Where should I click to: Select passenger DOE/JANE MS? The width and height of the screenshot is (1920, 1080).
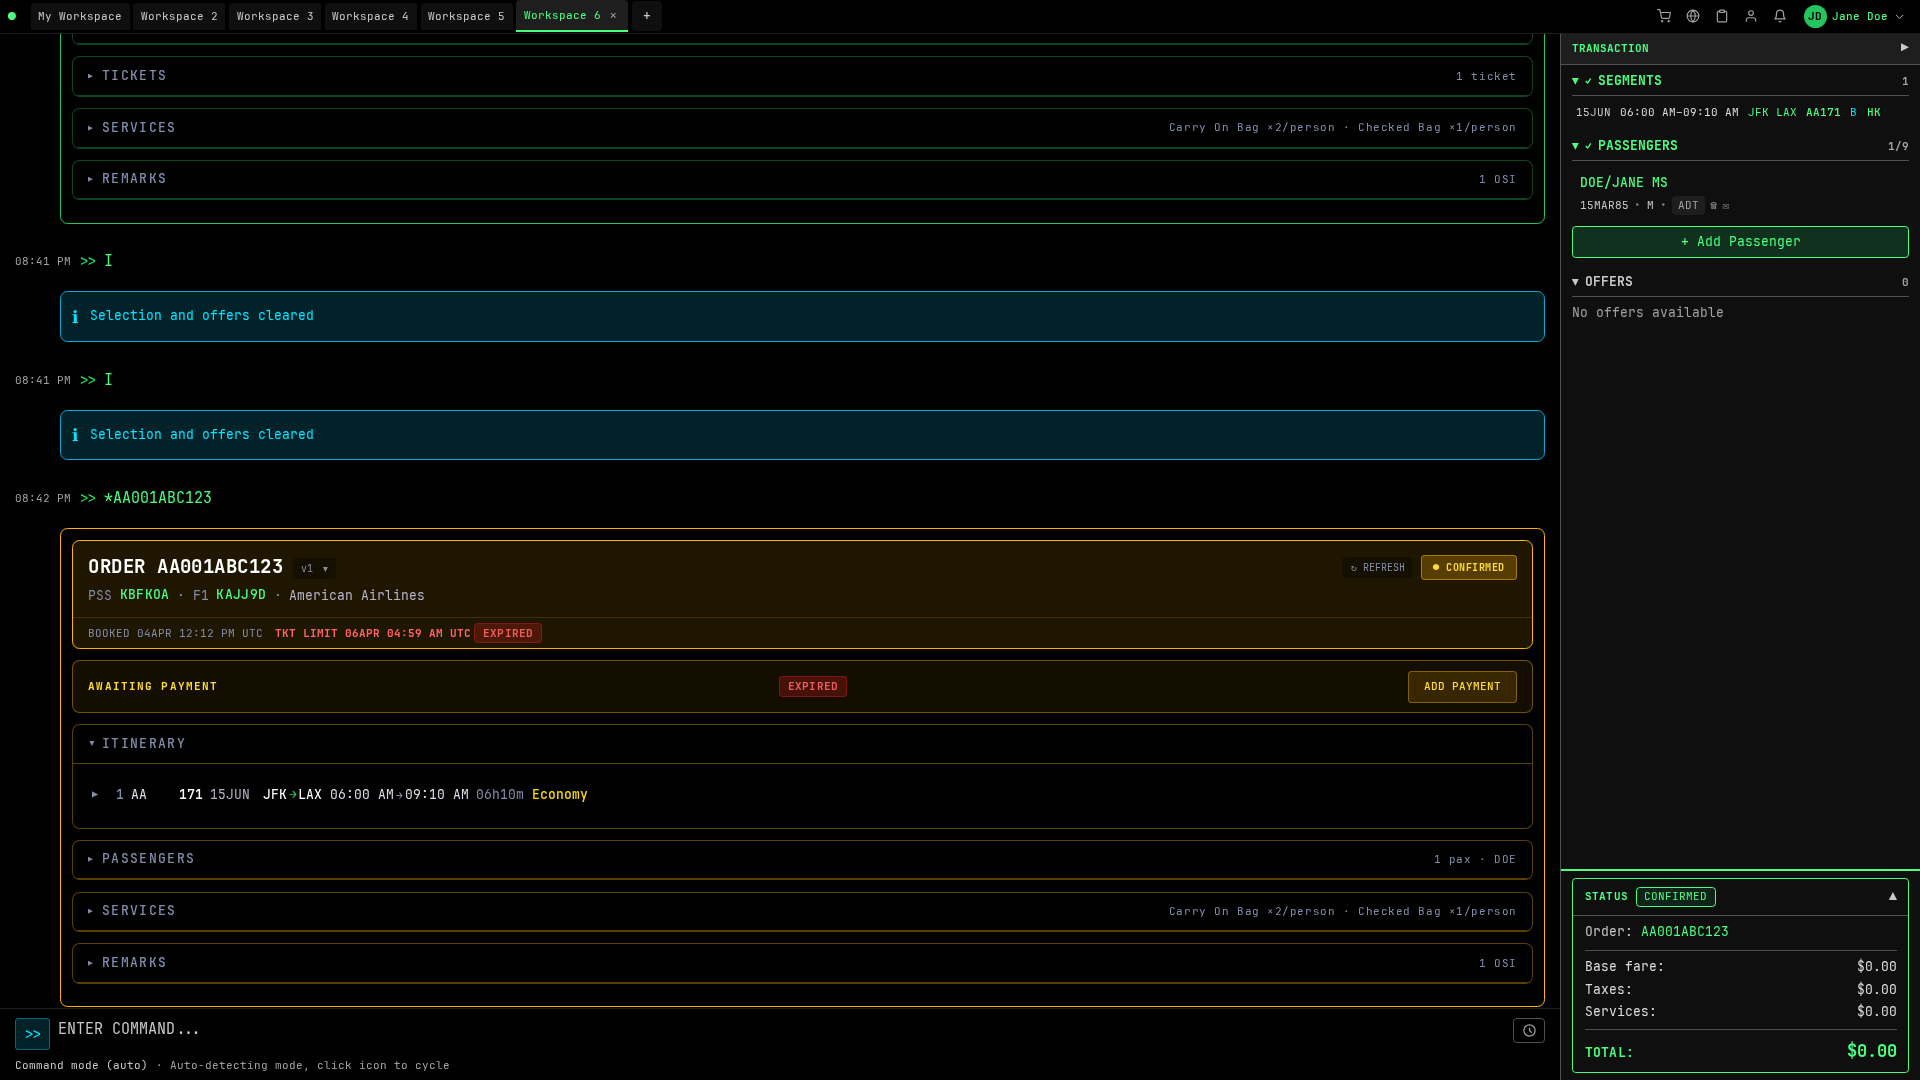pos(1623,183)
